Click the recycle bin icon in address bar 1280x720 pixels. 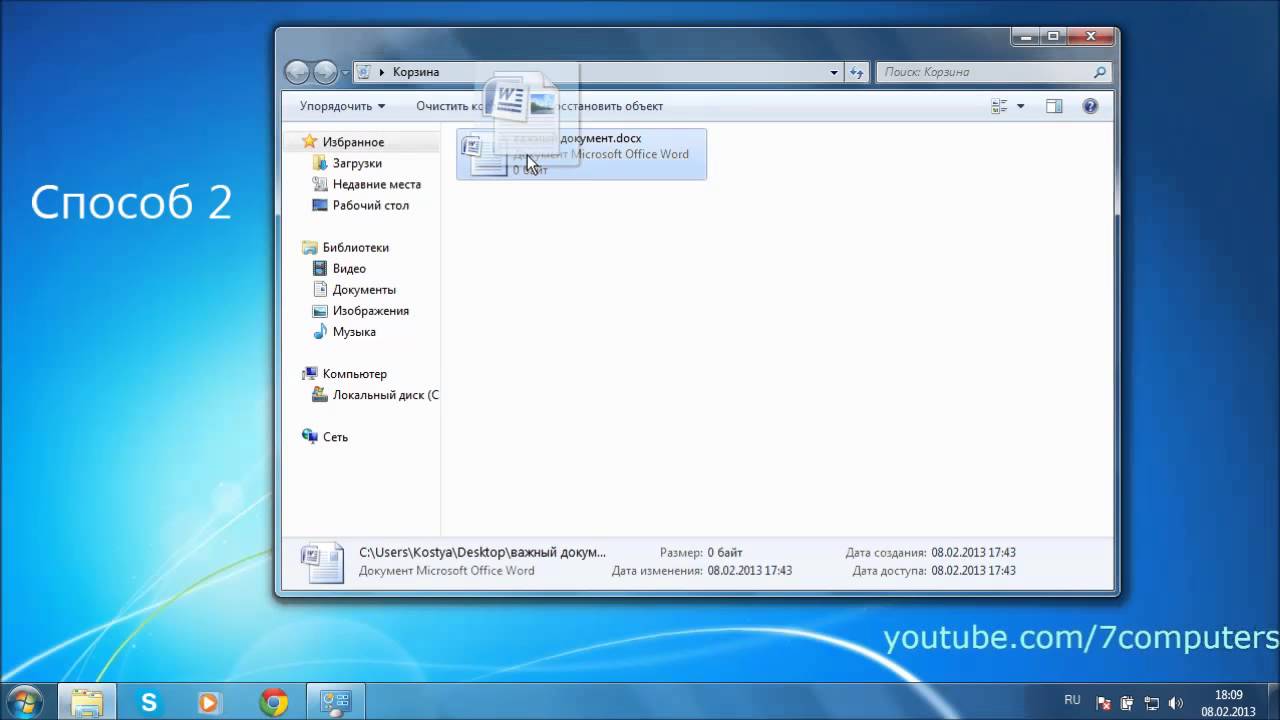[x=364, y=72]
